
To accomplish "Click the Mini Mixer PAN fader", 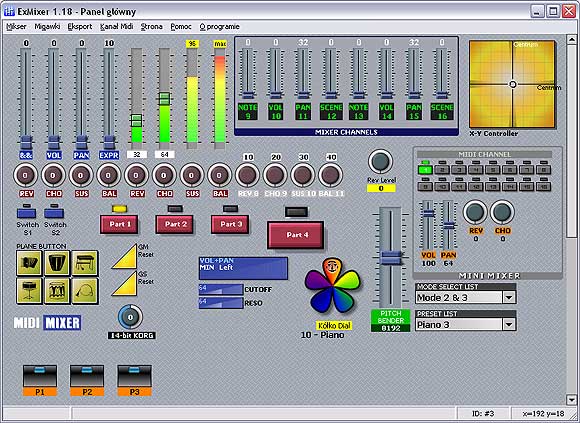I will [x=448, y=225].
